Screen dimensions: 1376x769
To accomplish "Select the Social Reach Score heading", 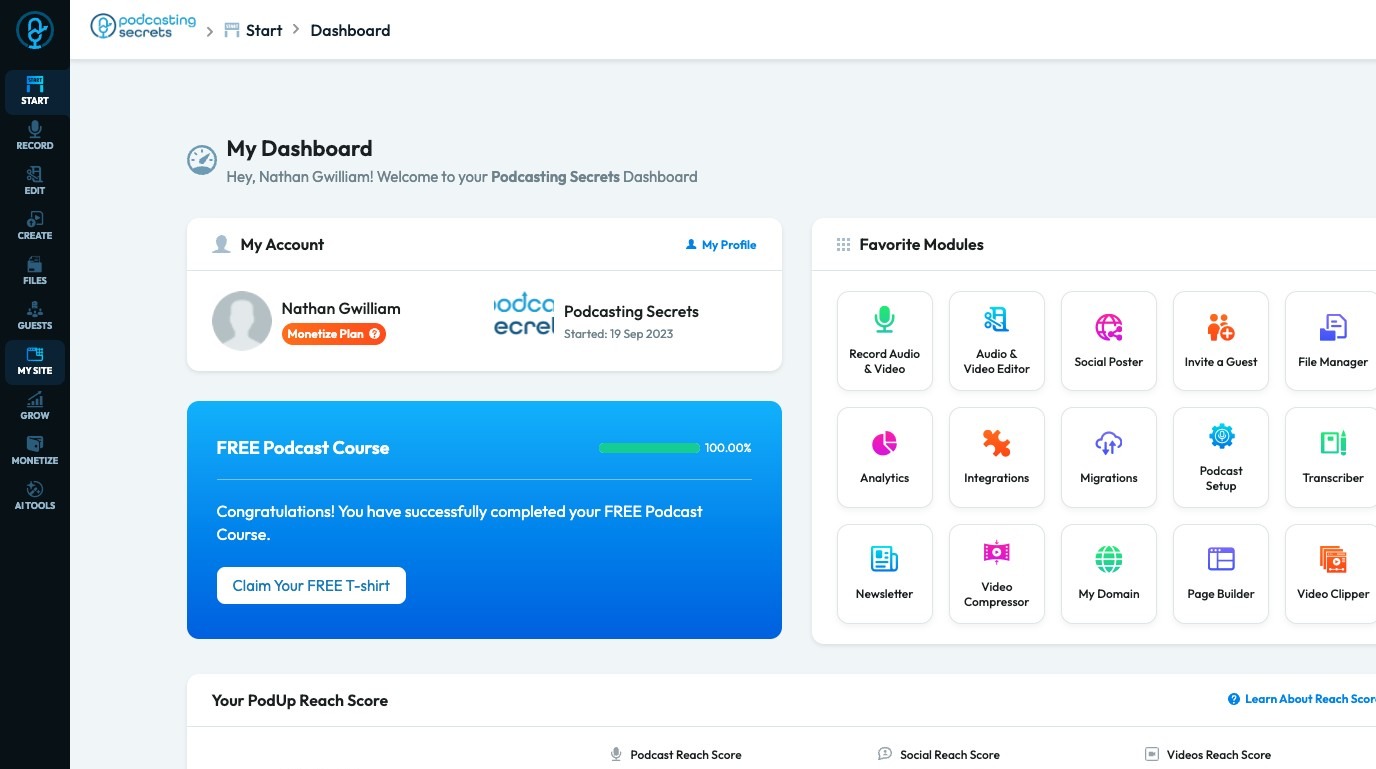I will click(950, 755).
